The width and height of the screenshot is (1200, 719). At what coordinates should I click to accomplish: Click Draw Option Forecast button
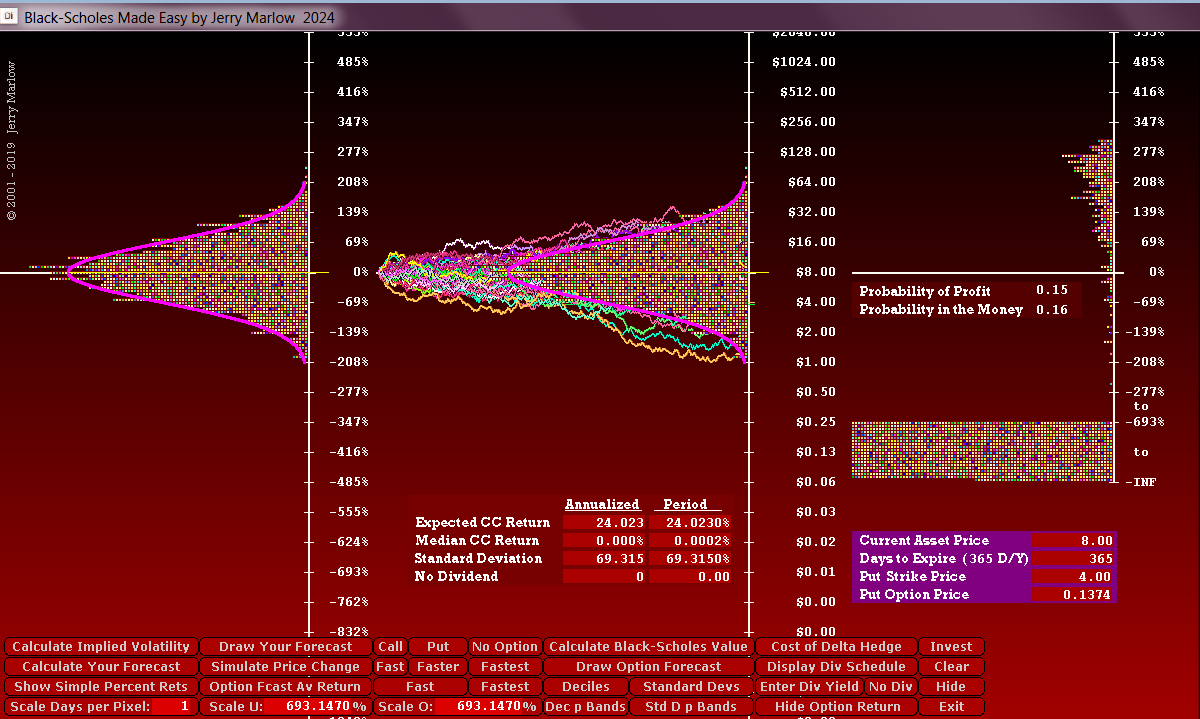point(648,667)
